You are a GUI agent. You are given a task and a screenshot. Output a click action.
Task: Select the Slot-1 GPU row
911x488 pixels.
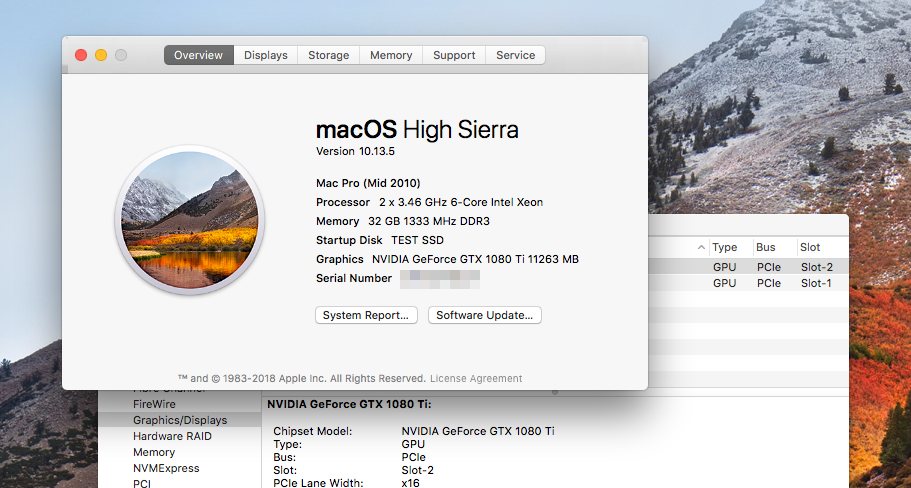click(x=748, y=284)
